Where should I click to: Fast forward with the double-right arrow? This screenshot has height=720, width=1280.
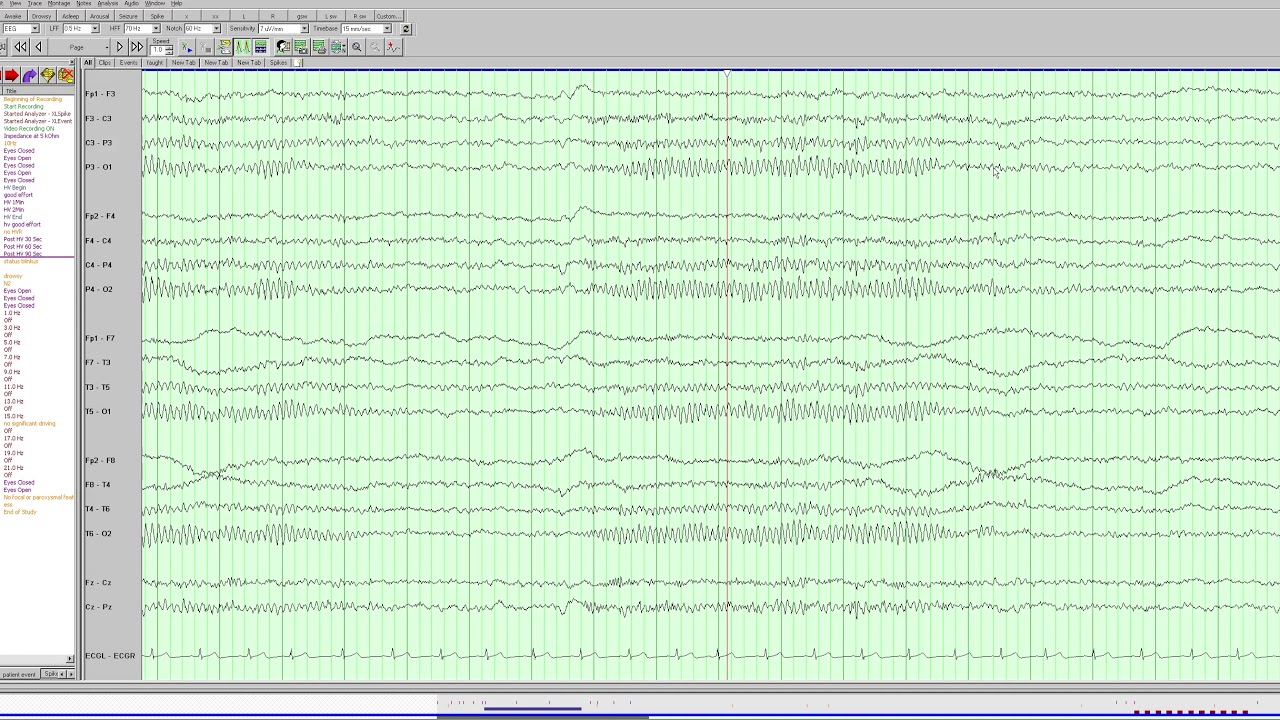(137, 47)
